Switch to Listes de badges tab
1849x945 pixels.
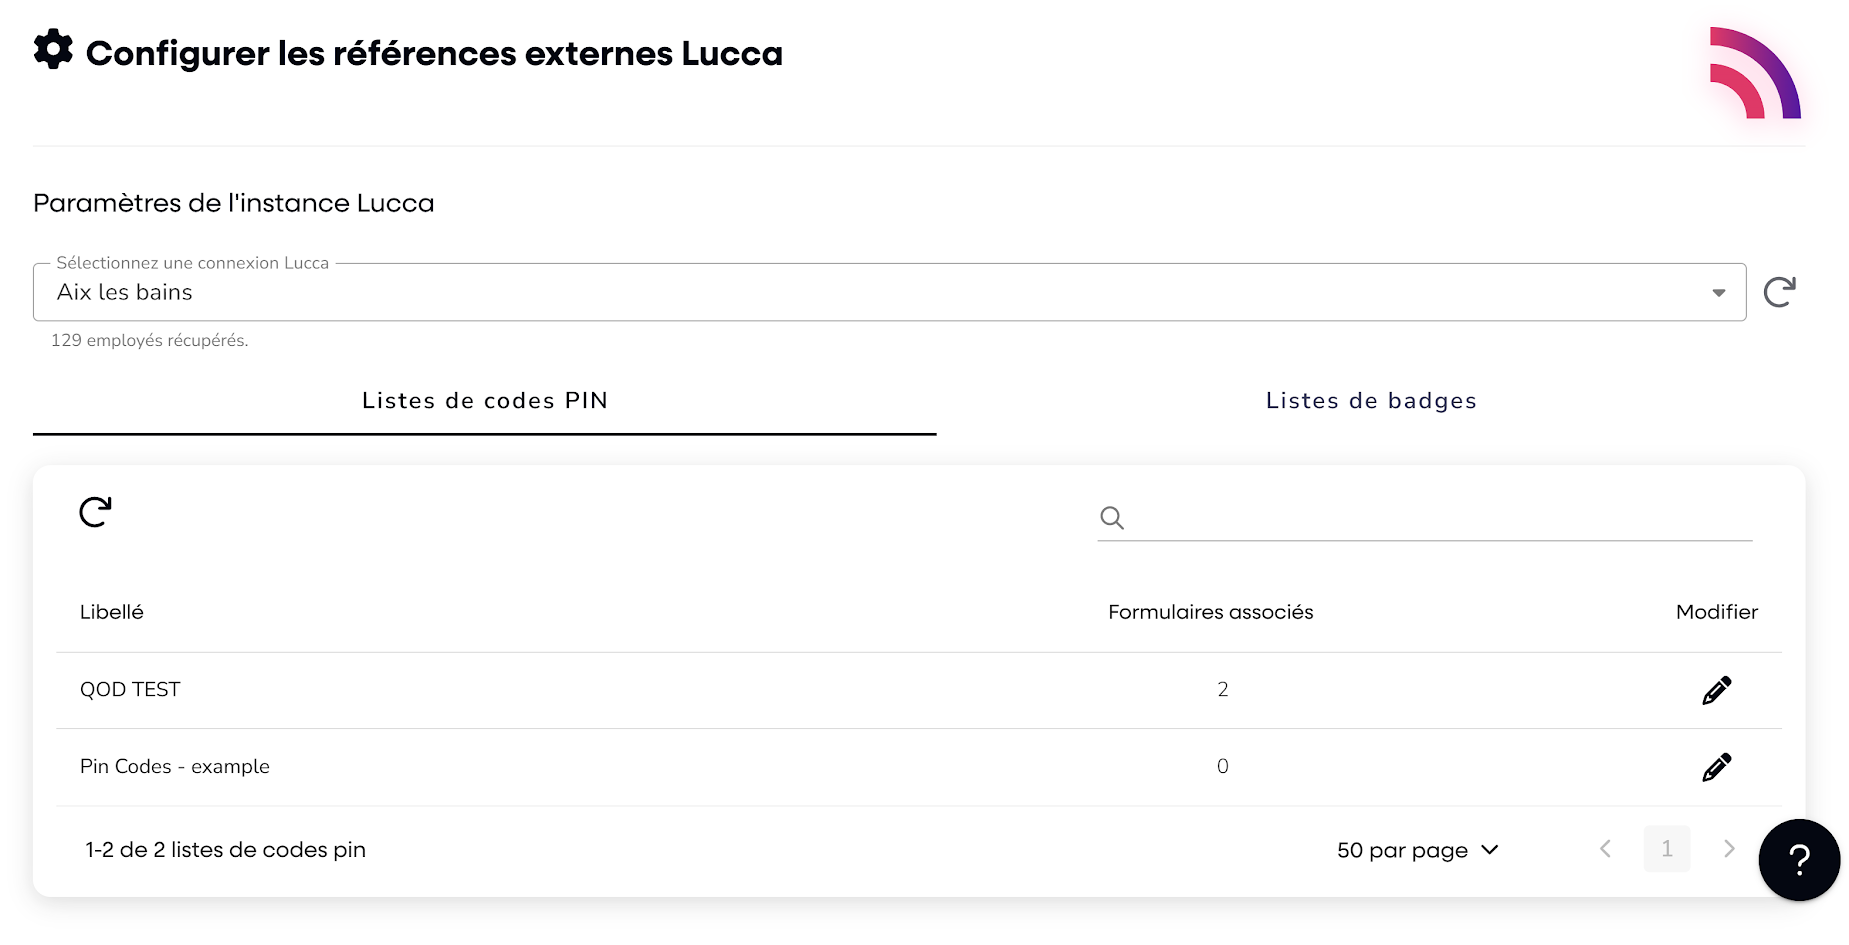click(1370, 401)
